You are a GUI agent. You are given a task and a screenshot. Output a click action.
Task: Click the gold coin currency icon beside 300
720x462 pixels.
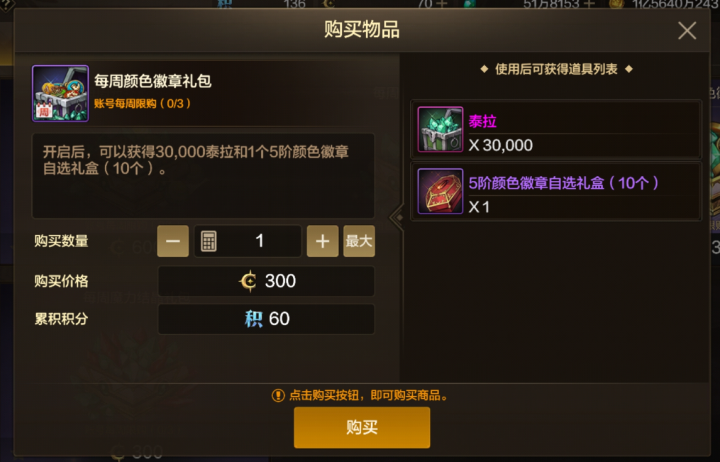pos(248,281)
